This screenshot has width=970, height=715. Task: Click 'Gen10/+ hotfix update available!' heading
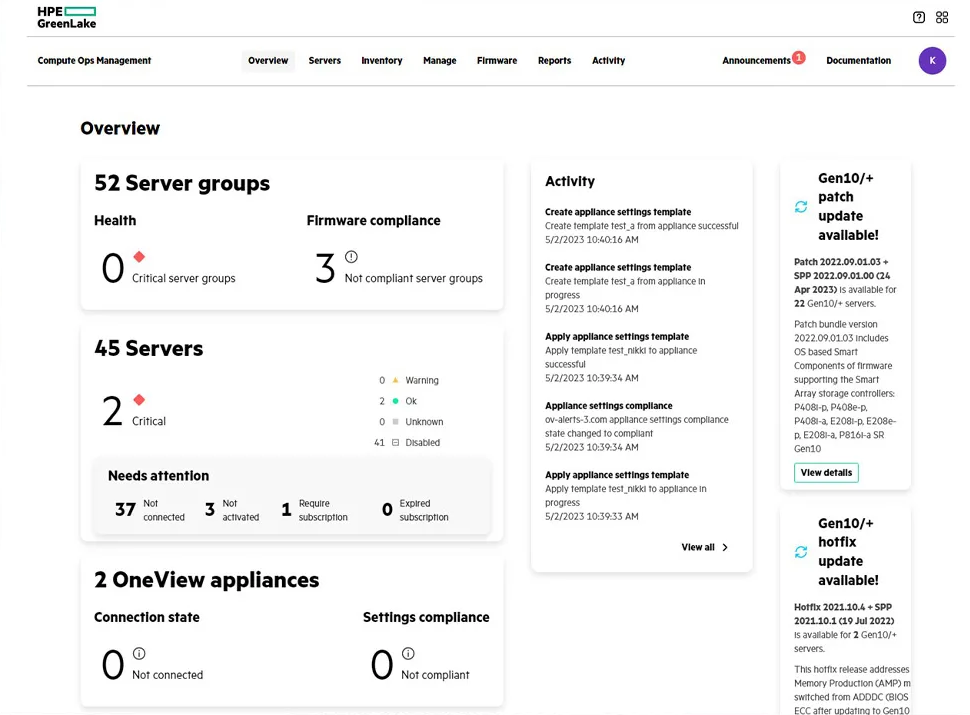pyautogui.click(x=848, y=552)
